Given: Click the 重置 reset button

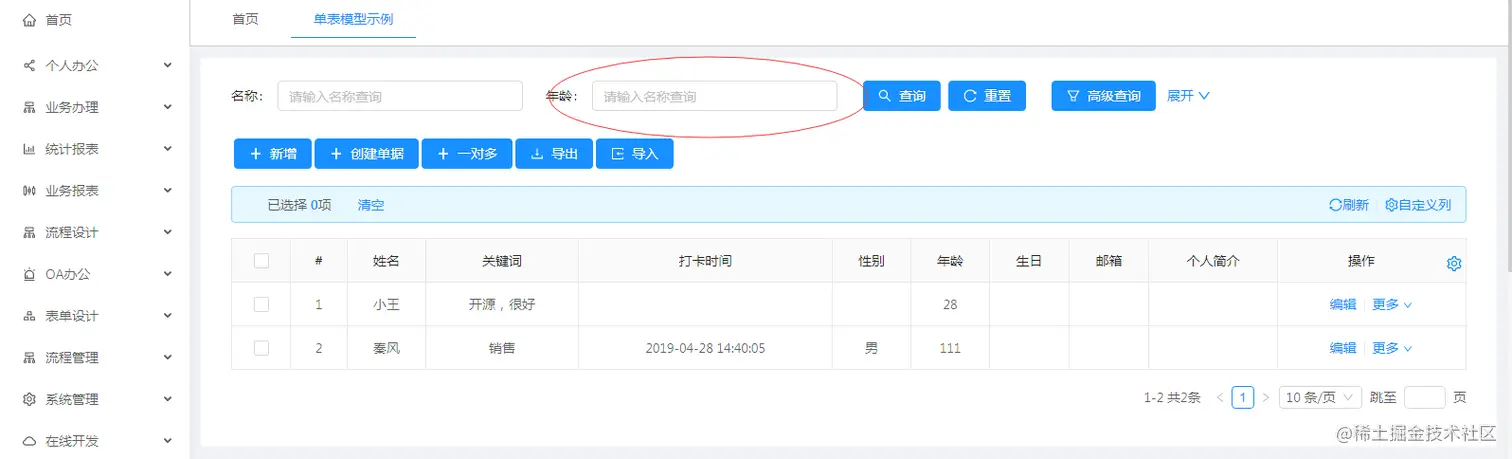Looking at the screenshot, I should pyautogui.click(x=987, y=96).
